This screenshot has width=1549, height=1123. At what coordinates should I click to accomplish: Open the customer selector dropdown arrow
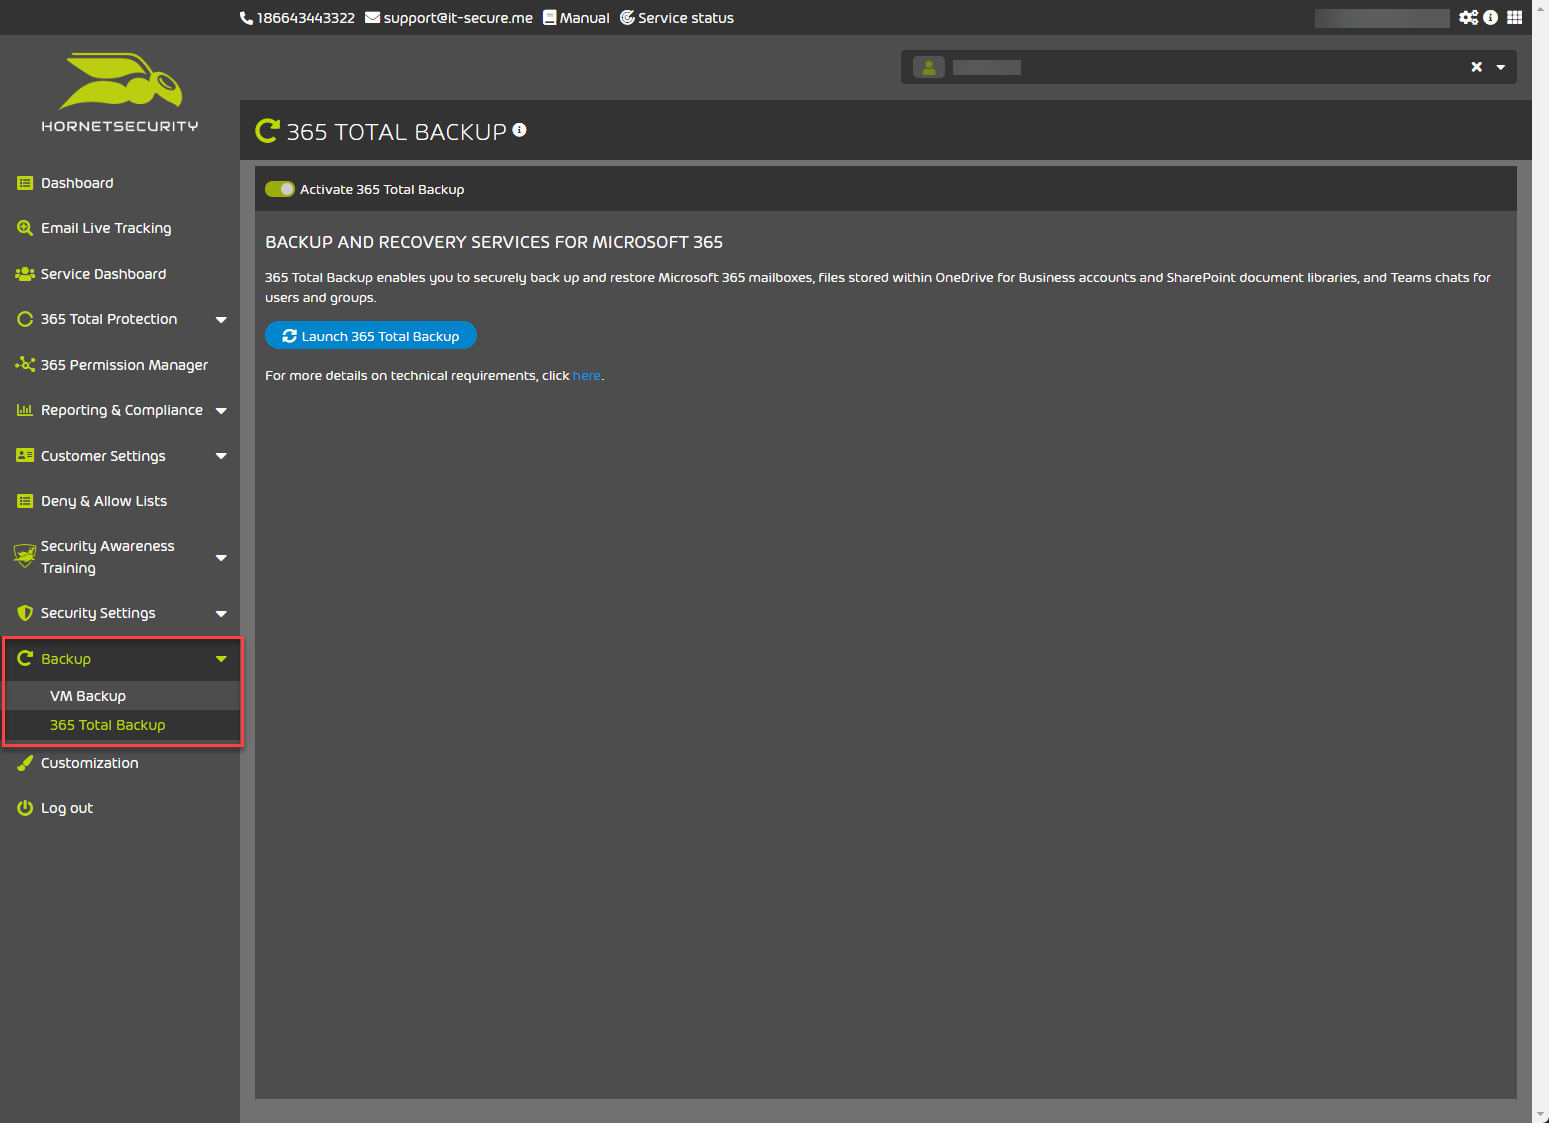[1501, 68]
